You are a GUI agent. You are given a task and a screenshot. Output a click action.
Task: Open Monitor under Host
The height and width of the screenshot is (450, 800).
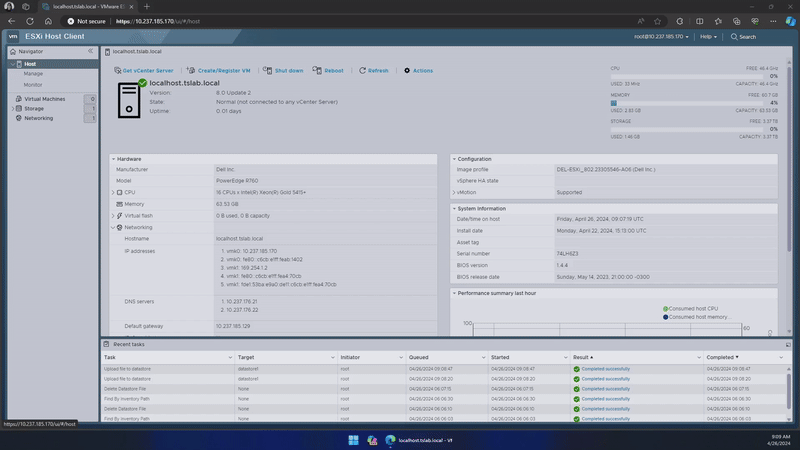(33, 84)
